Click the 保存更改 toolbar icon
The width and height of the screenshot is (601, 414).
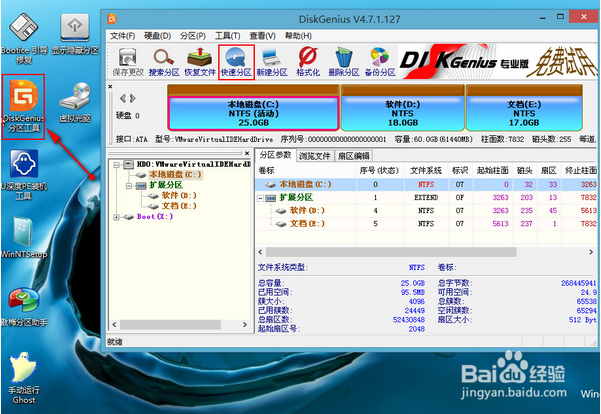coord(128,61)
